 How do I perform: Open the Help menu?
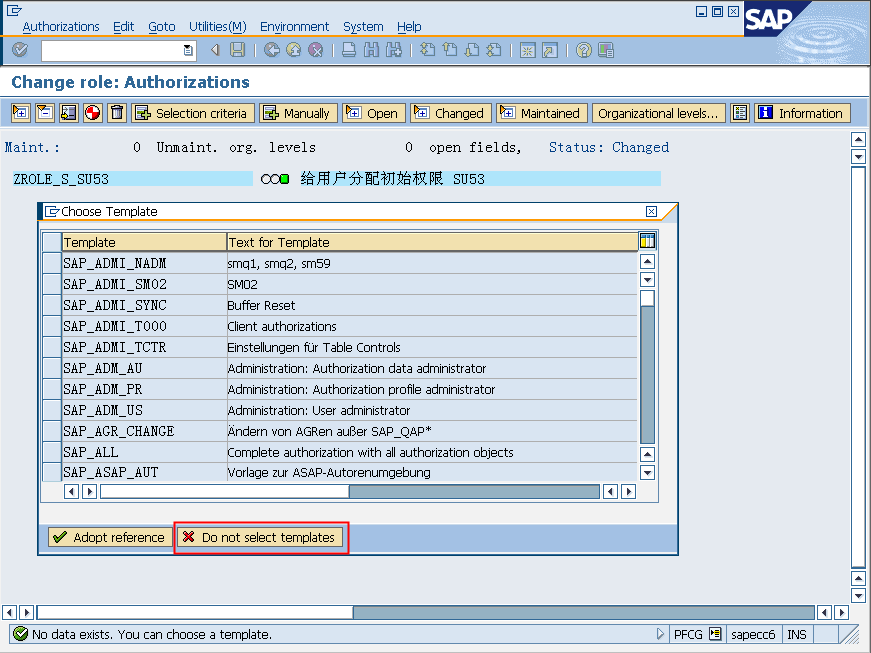(x=409, y=26)
